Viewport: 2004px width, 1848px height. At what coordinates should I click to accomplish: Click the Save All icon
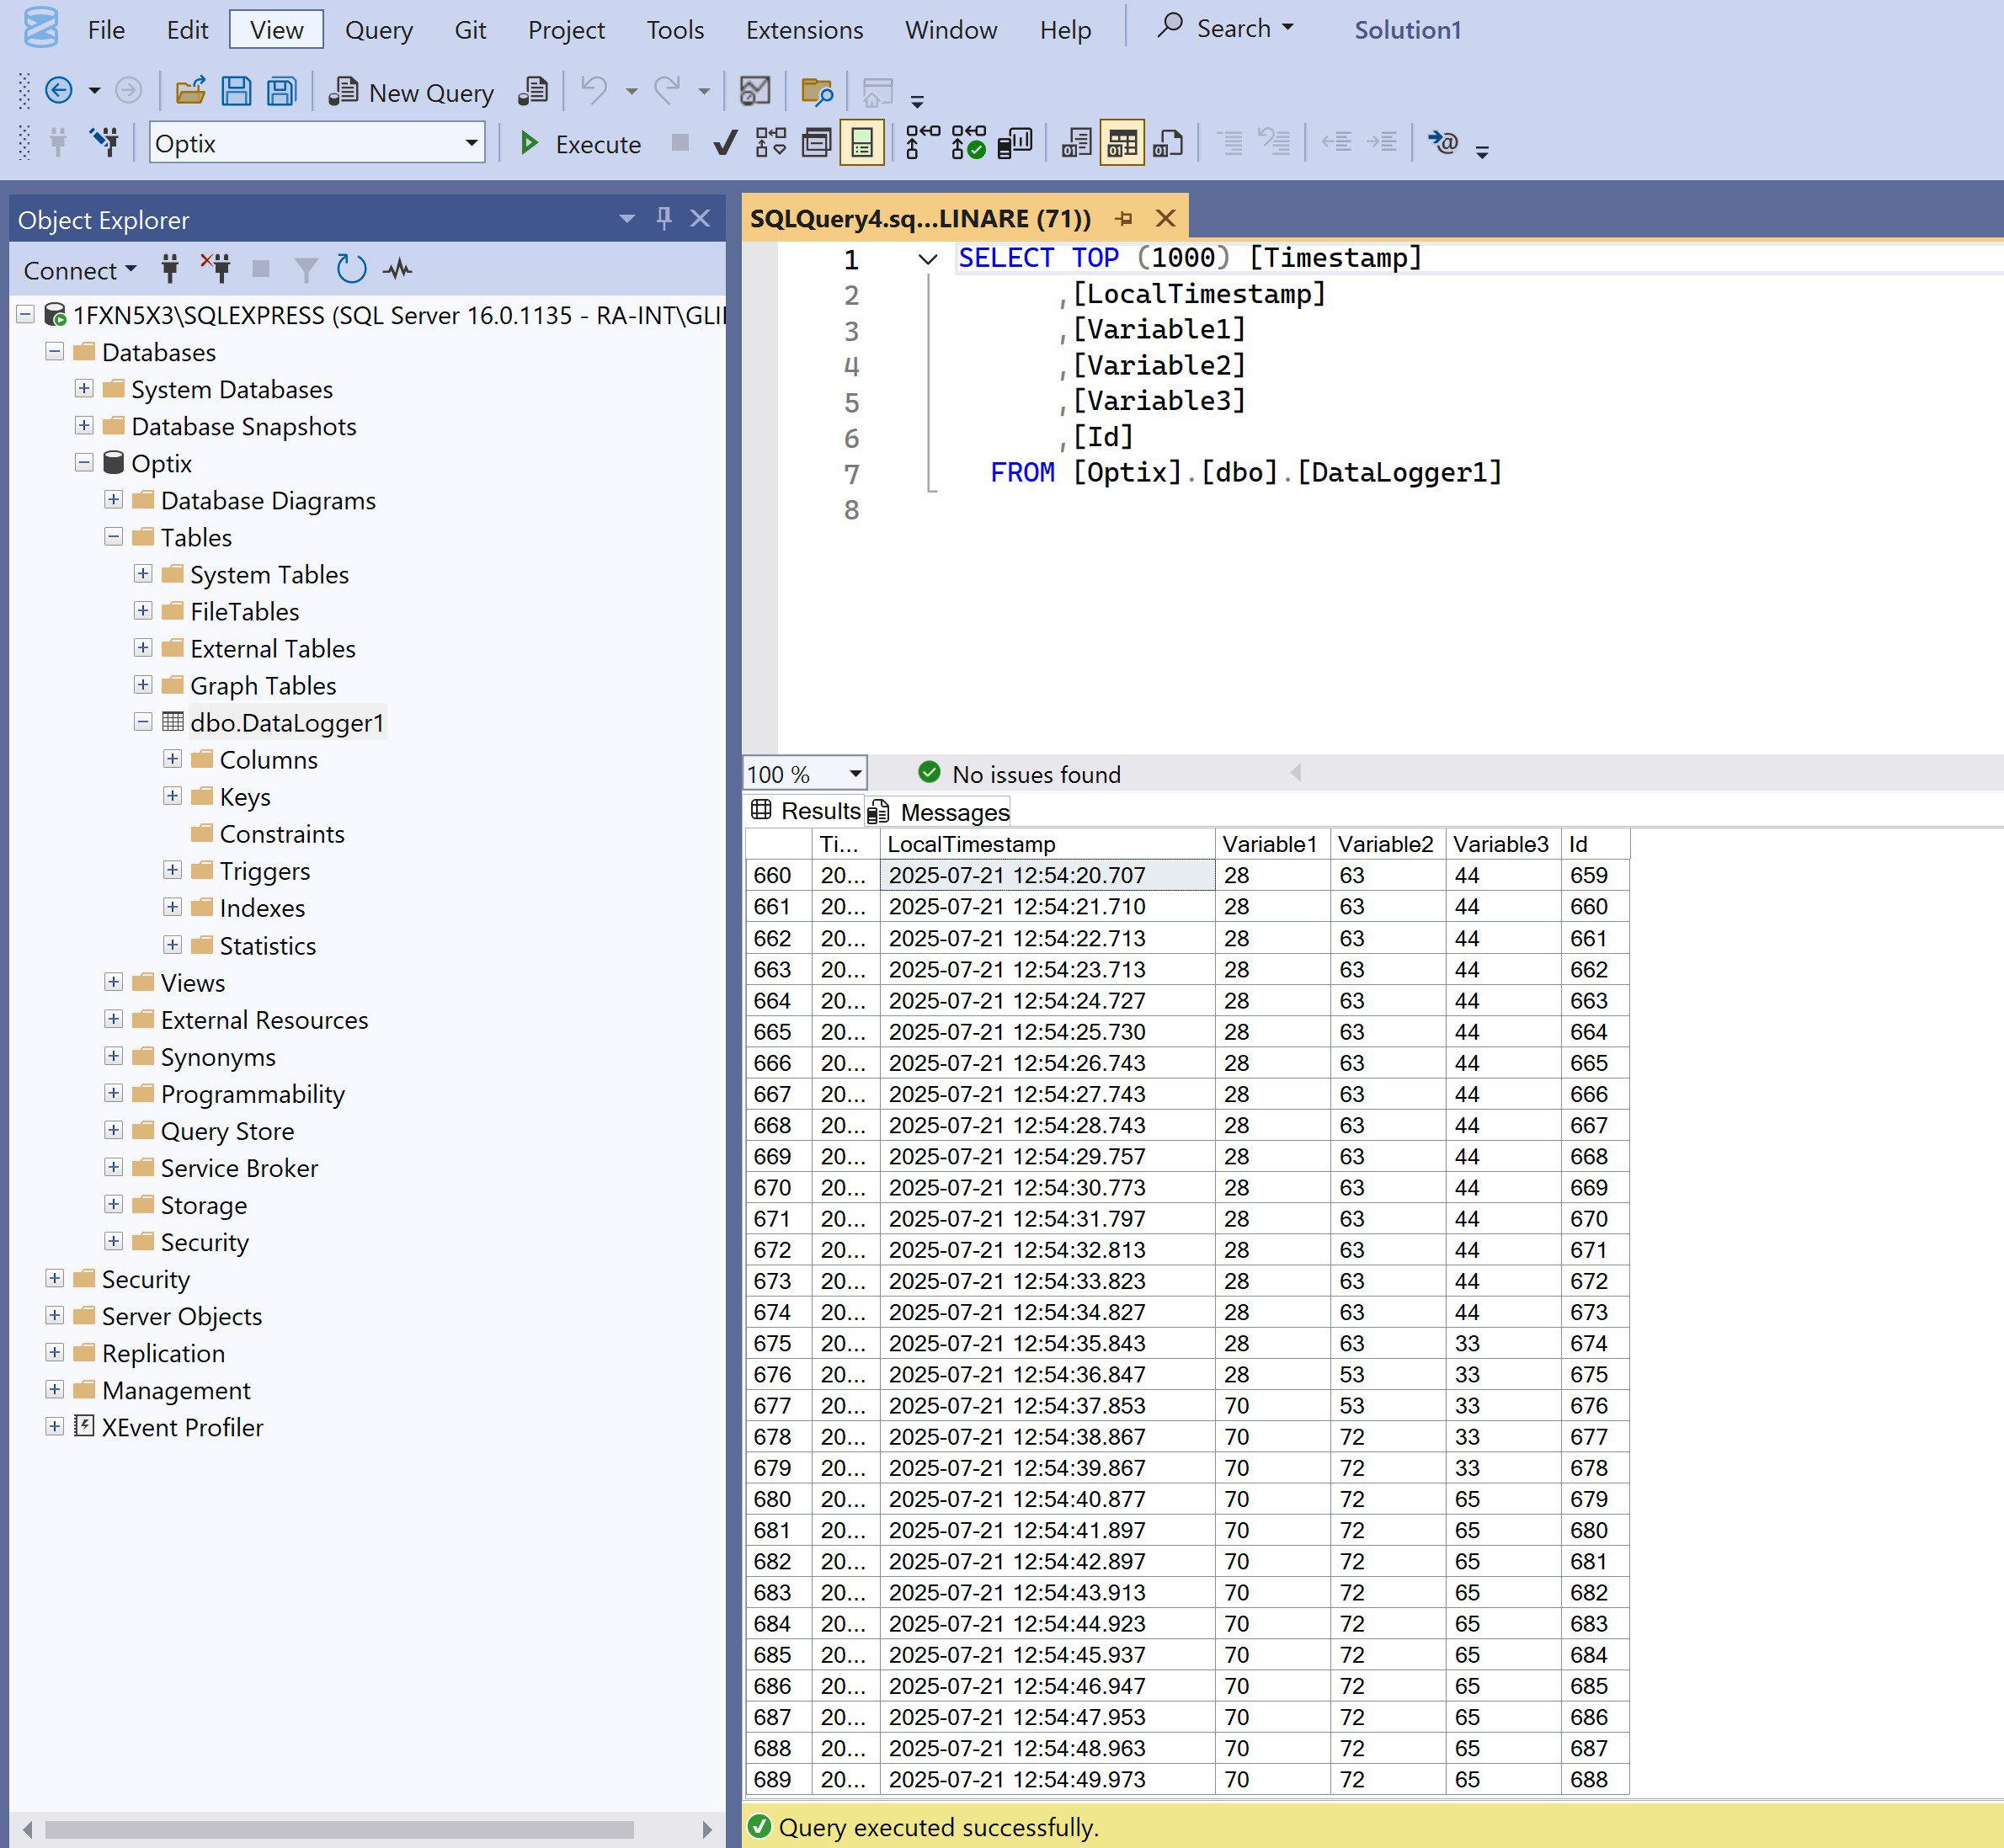pyautogui.click(x=282, y=91)
